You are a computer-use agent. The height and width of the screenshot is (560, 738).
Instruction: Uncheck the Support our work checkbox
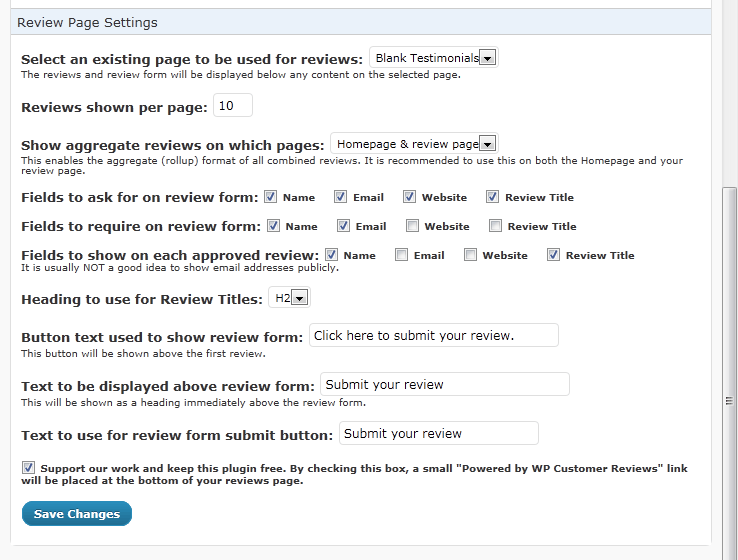click(28, 467)
